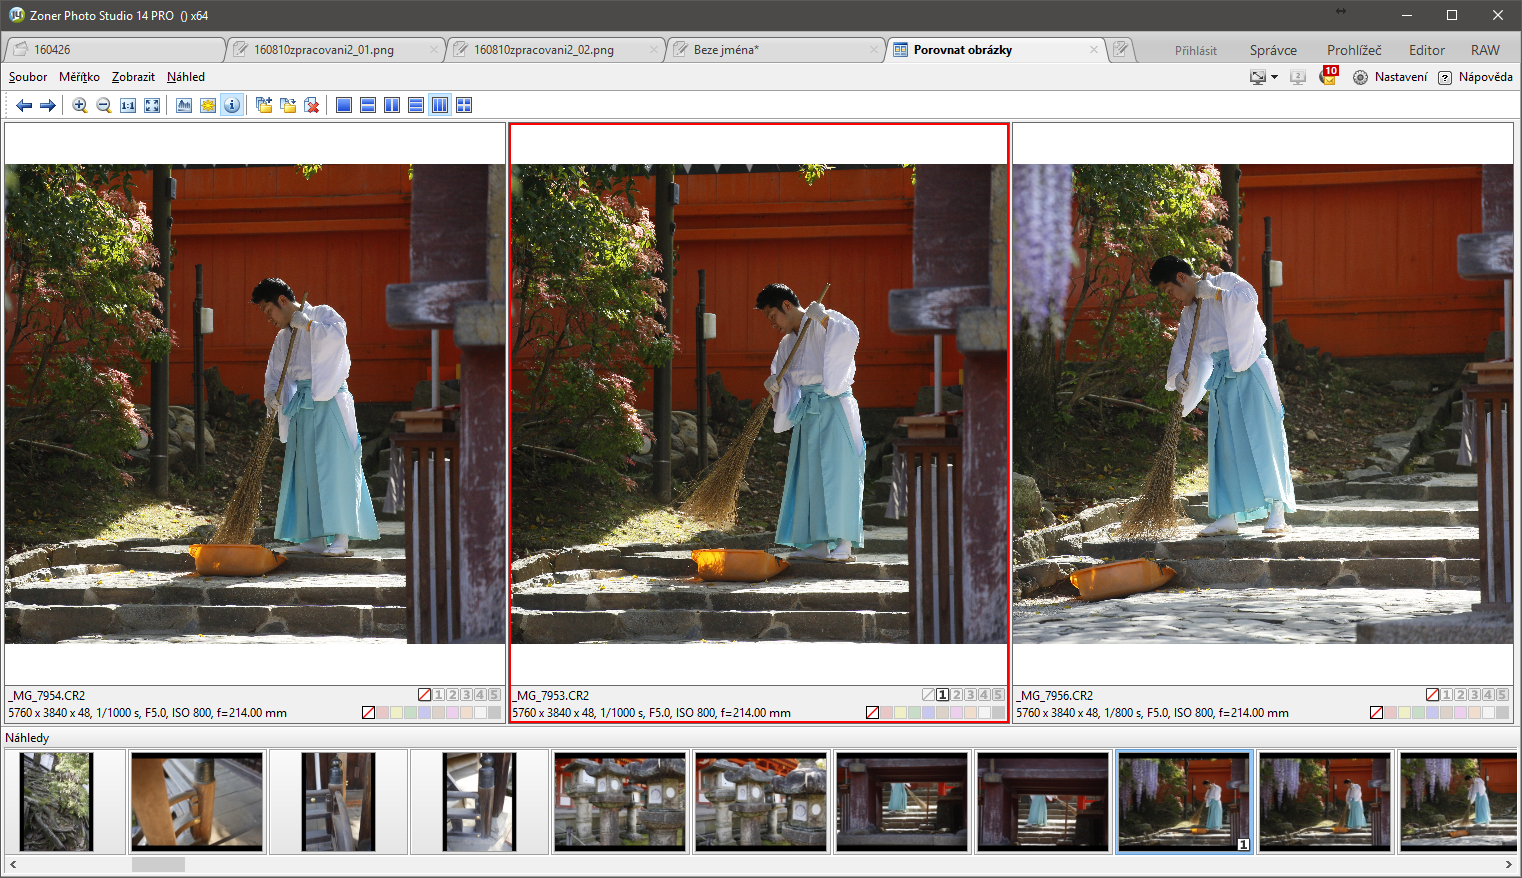Click the Nápověda help button
The height and width of the screenshot is (878, 1522).
point(1475,77)
